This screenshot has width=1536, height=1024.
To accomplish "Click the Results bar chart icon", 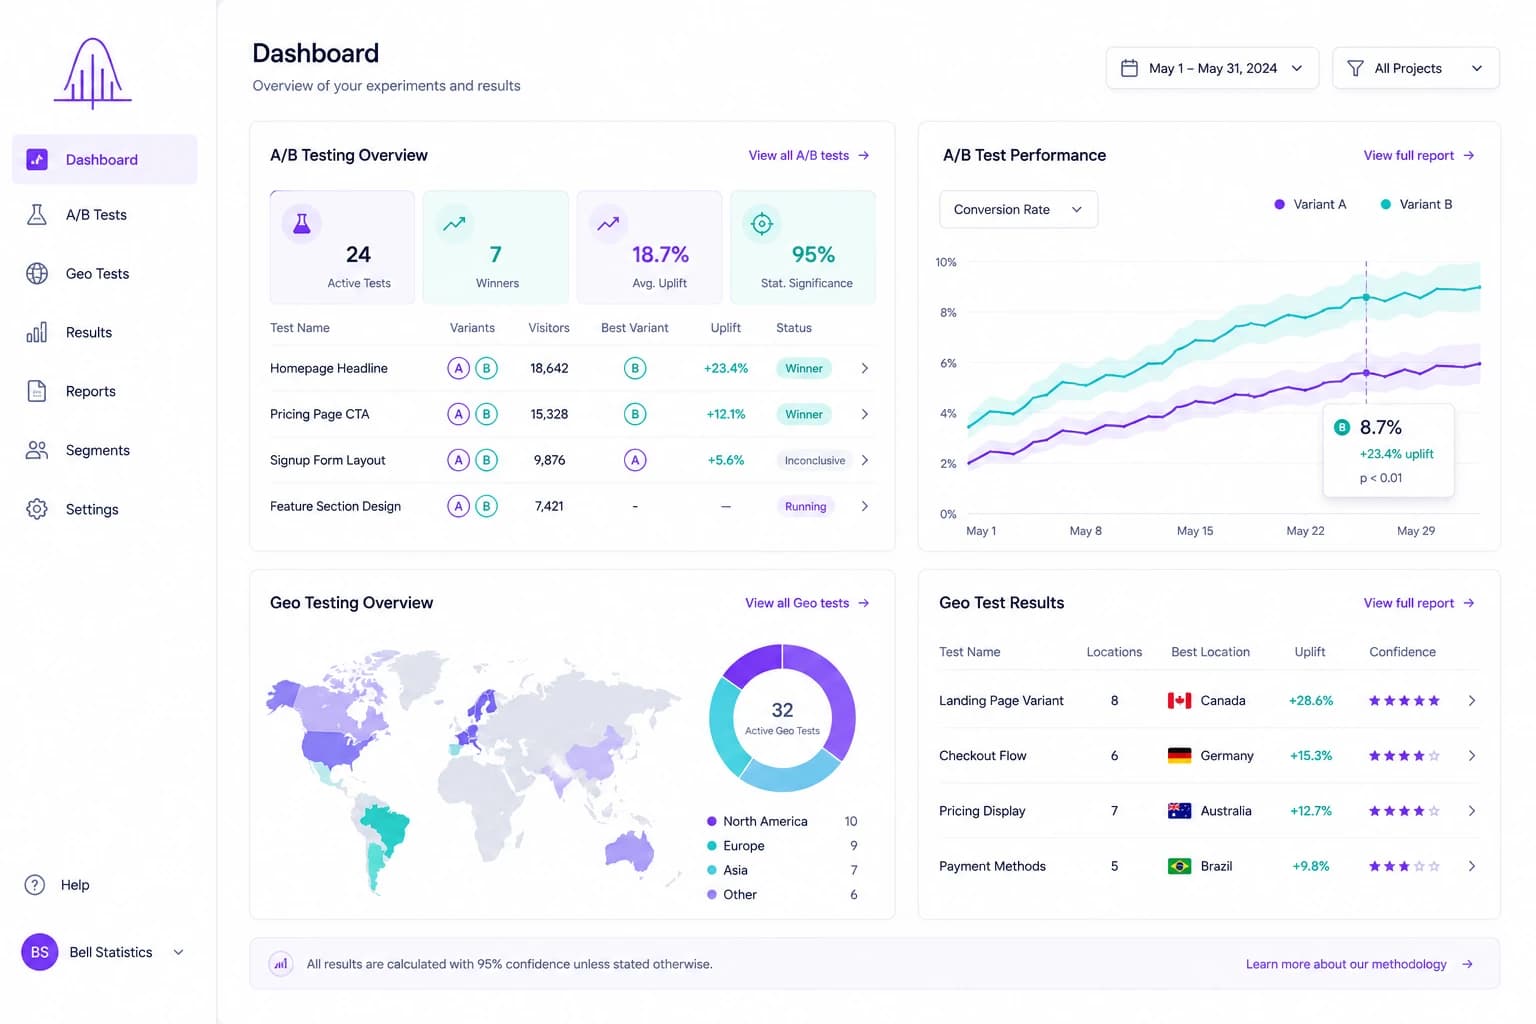I will [x=37, y=332].
